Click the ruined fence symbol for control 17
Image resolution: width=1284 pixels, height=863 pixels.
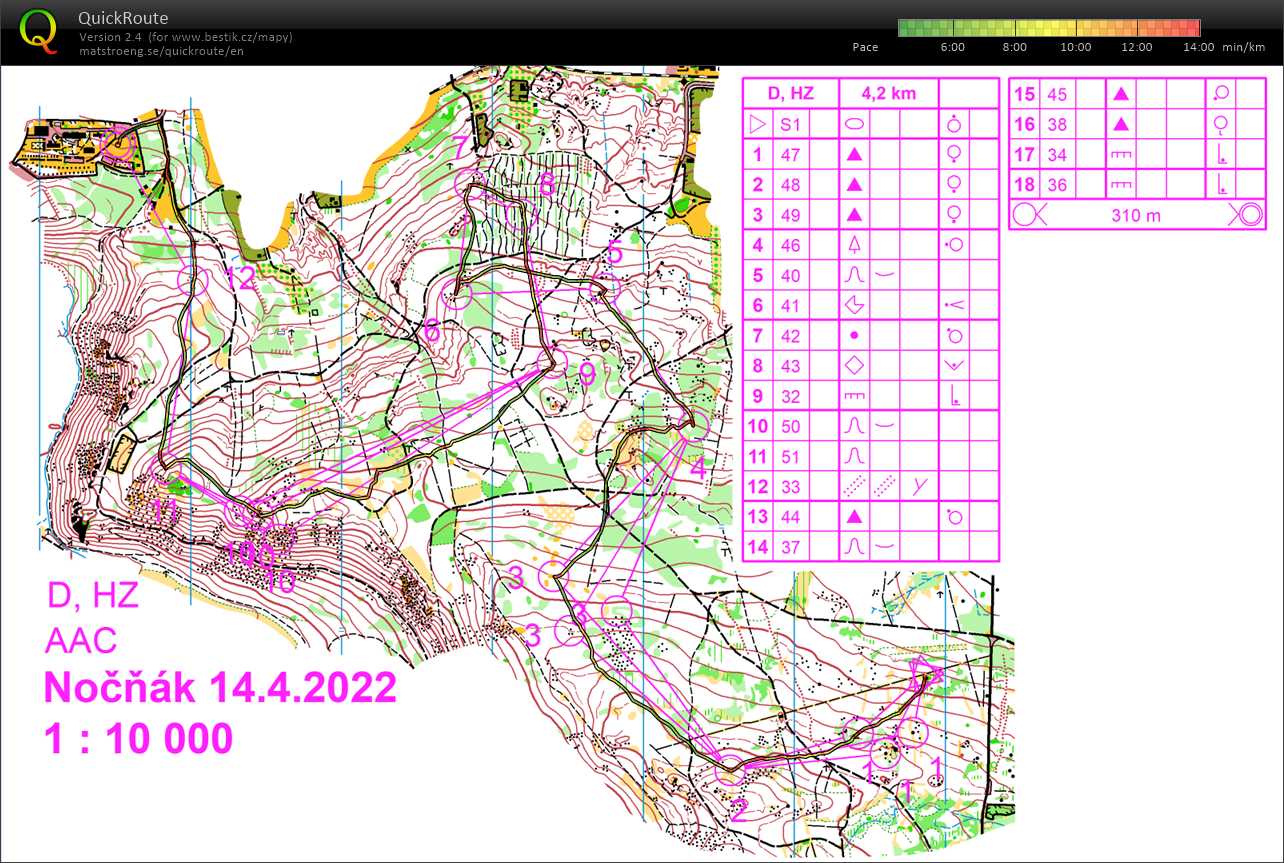coord(1121,154)
